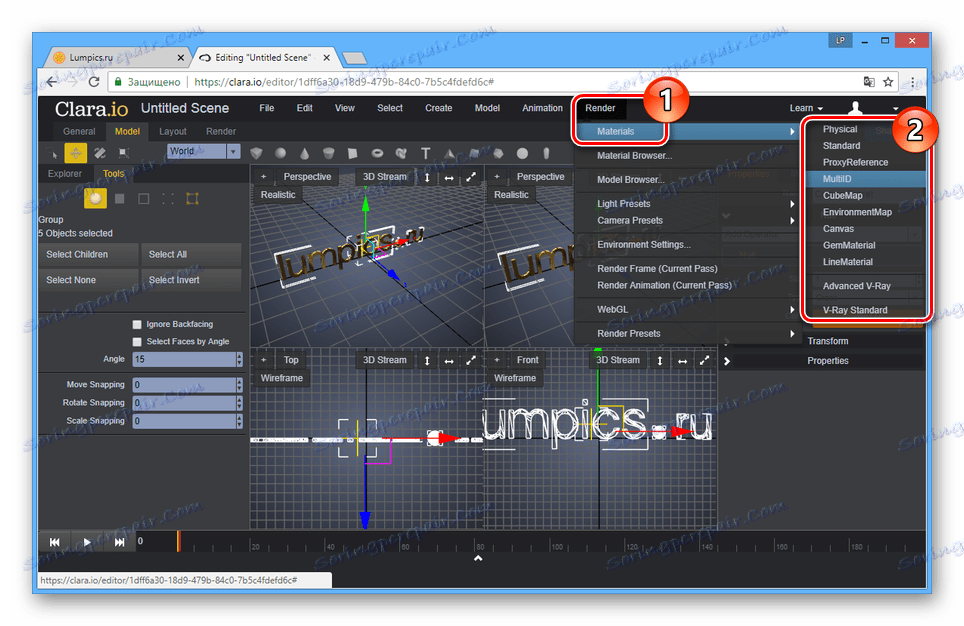Click the Select All button
This screenshot has height=626, width=964.
(191, 255)
